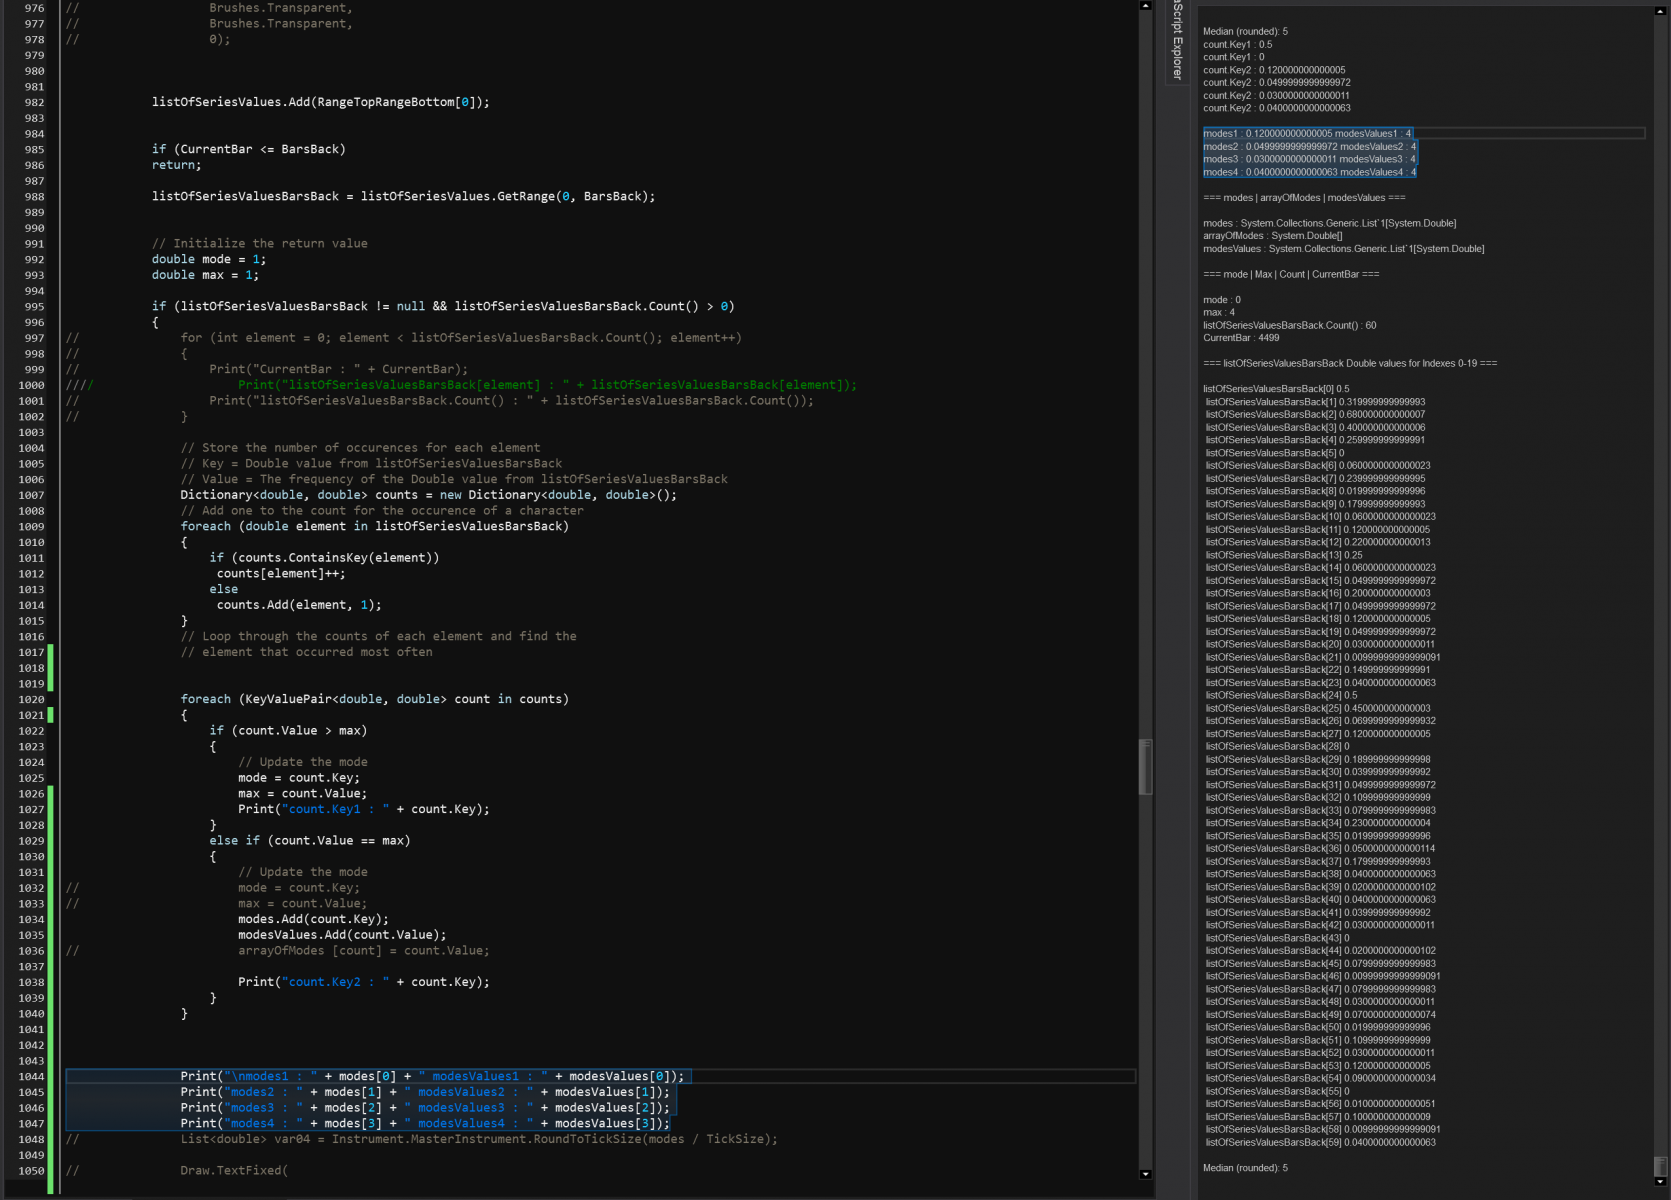Click 'listOfSeriesValuesBarsBack.Count() : 60' in the output
The width and height of the screenshot is (1671, 1200).
pyautogui.click(x=1290, y=326)
